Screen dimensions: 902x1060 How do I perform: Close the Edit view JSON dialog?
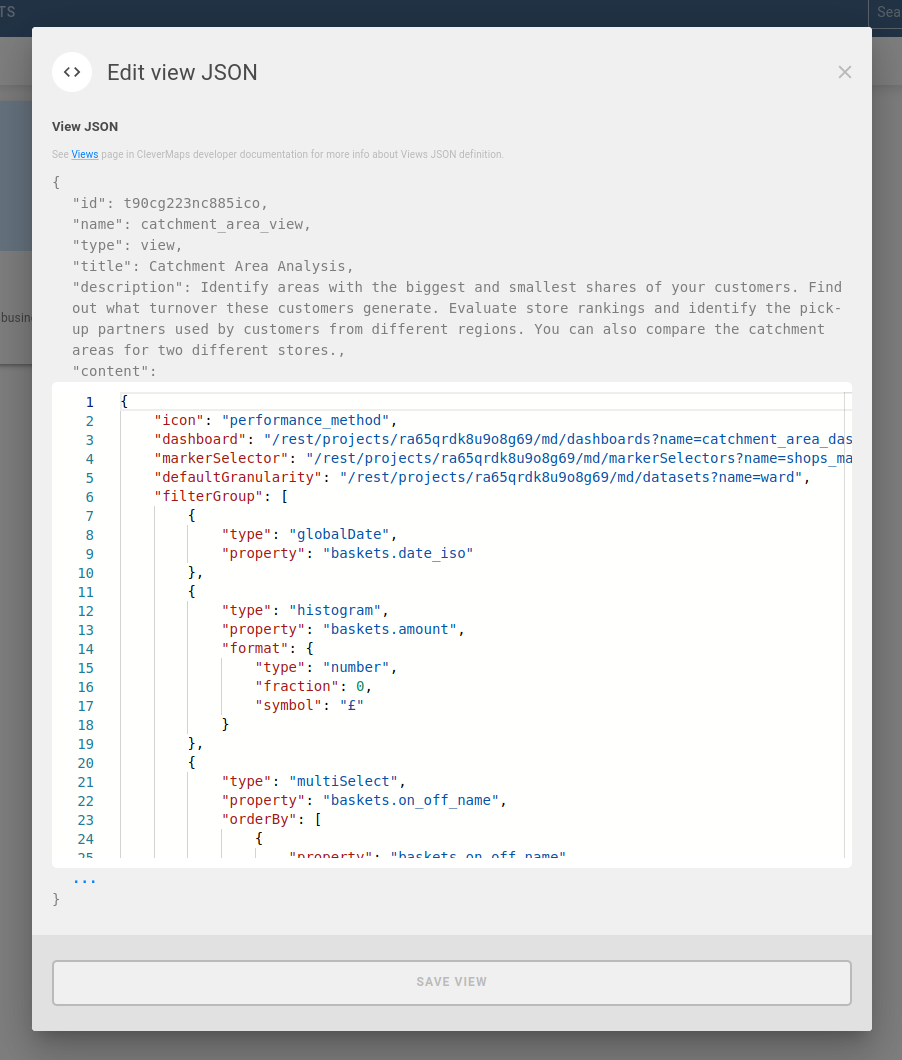(x=845, y=72)
